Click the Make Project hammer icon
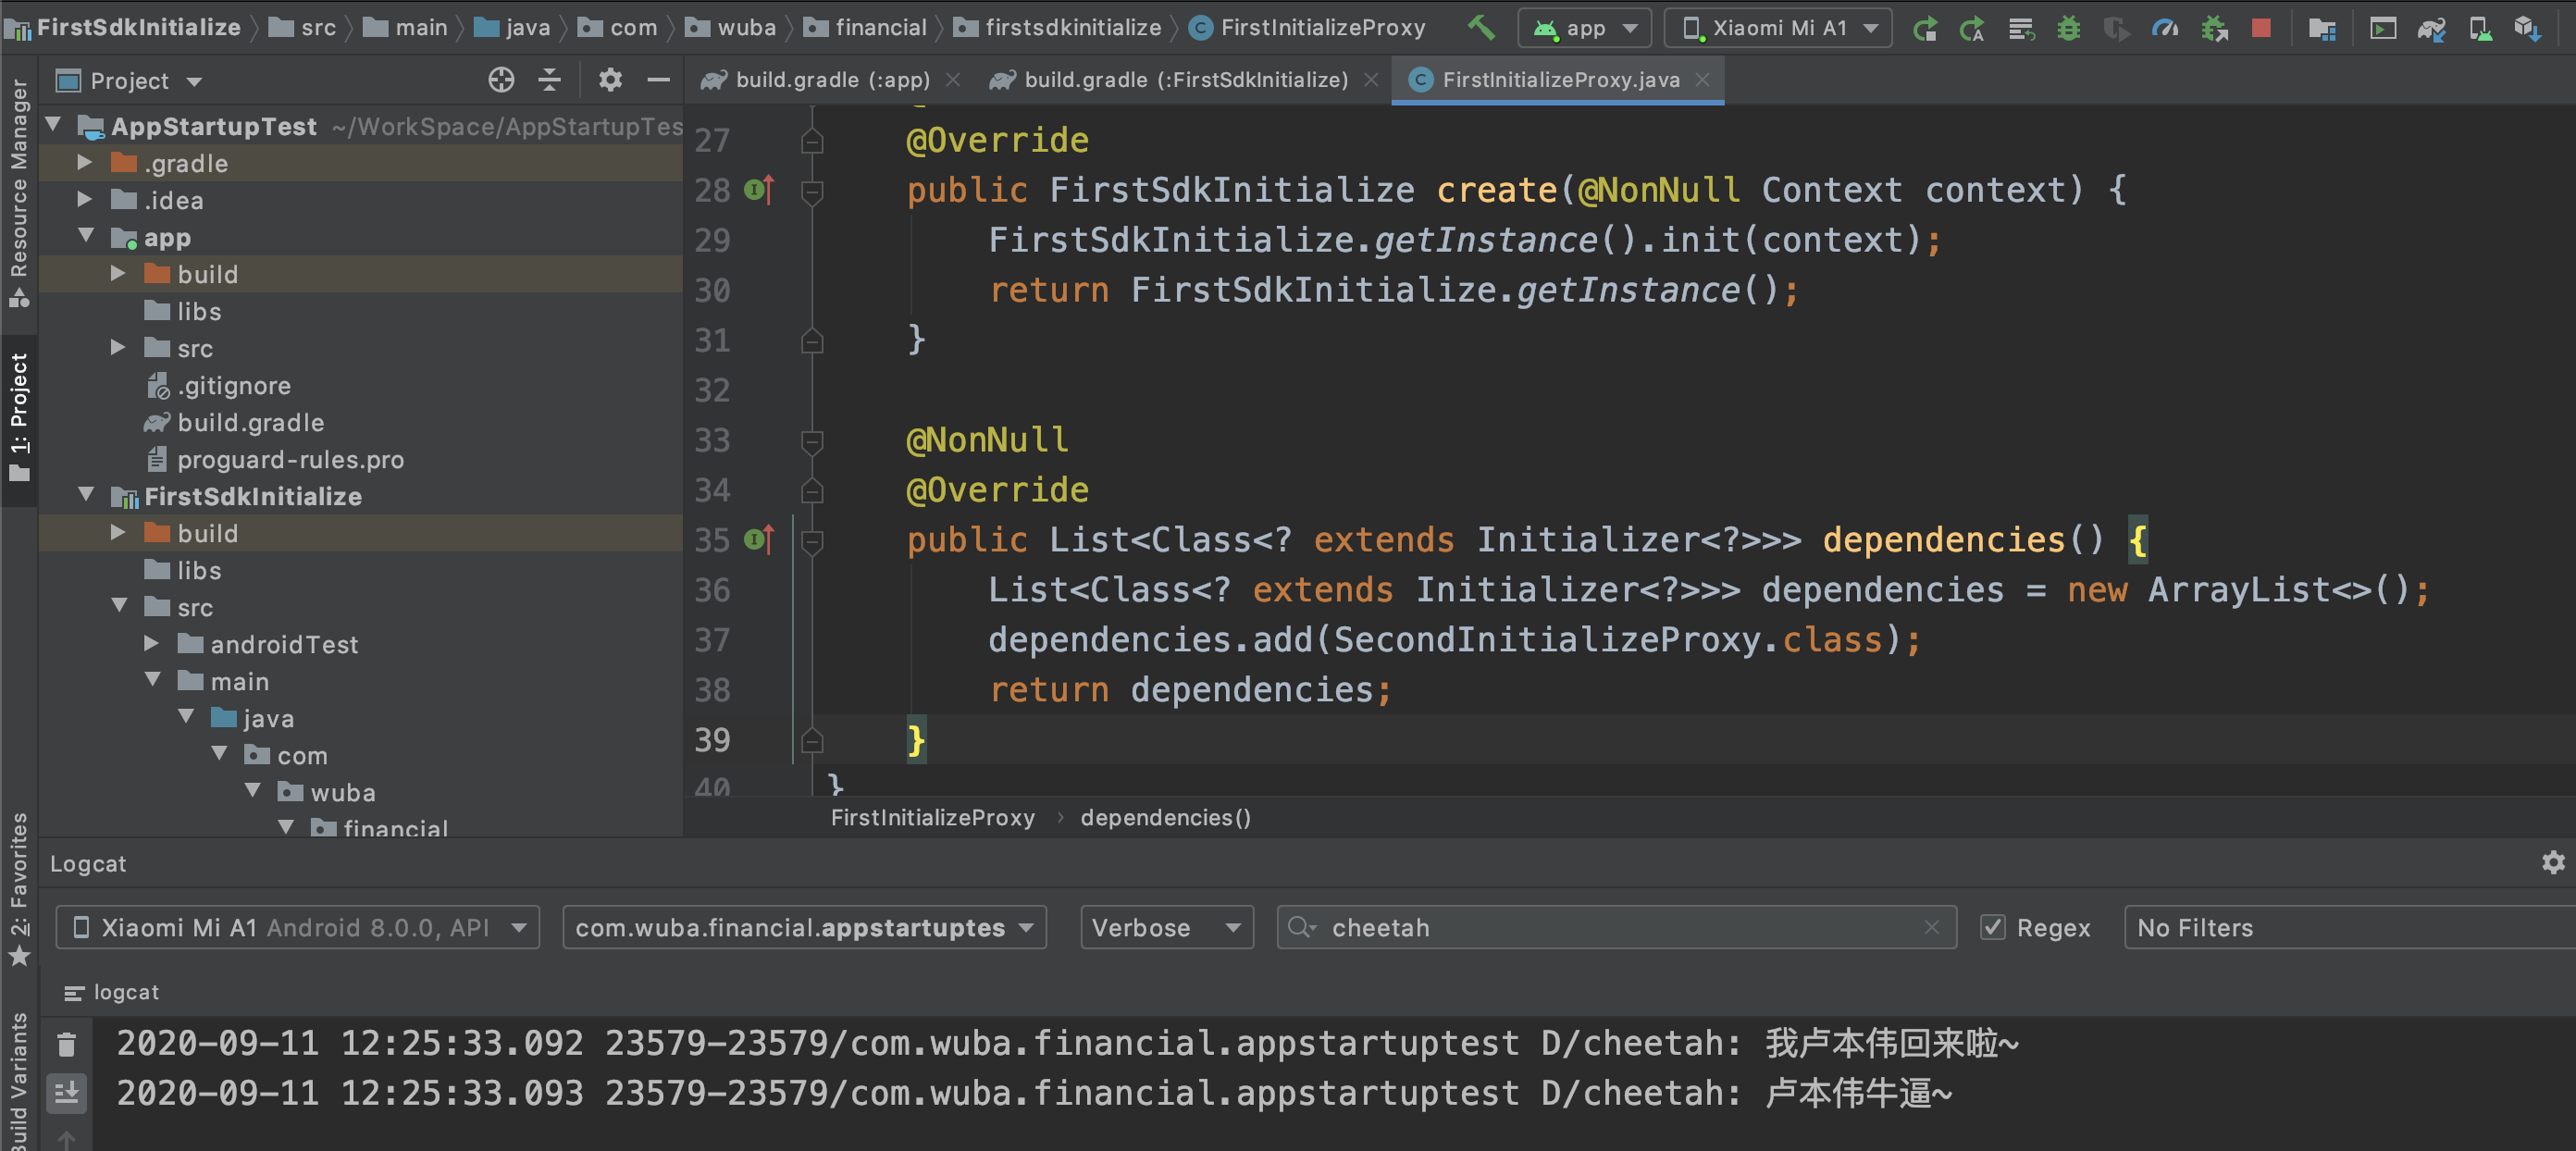2576x1151 pixels. pos(1481,27)
